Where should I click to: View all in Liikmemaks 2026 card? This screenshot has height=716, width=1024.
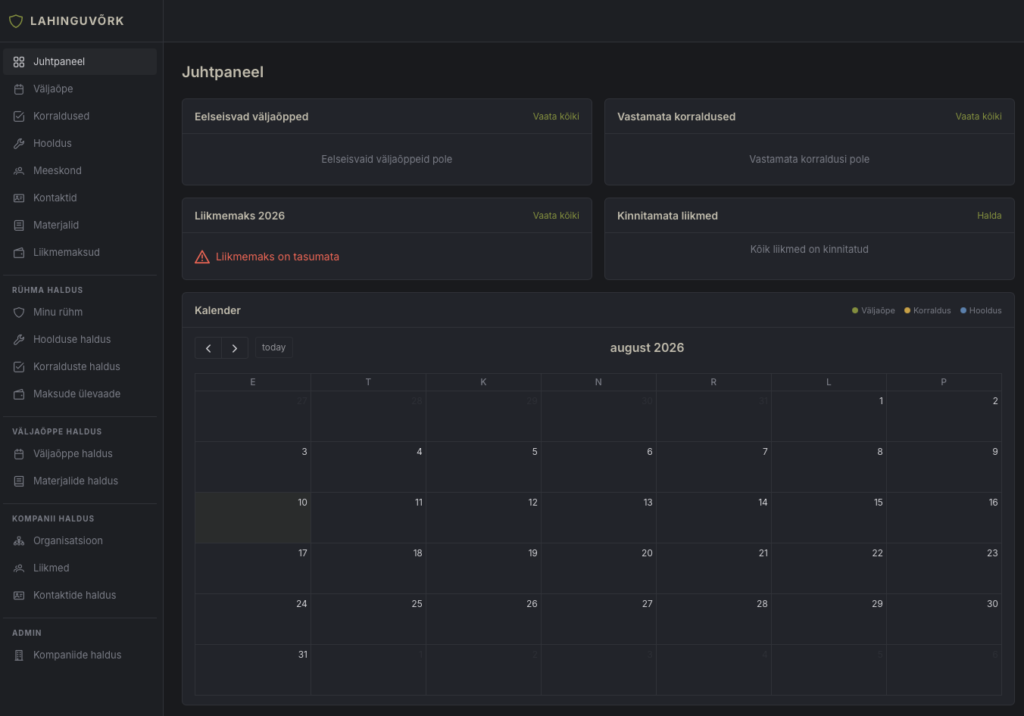pyautogui.click(x=556, y=216)
